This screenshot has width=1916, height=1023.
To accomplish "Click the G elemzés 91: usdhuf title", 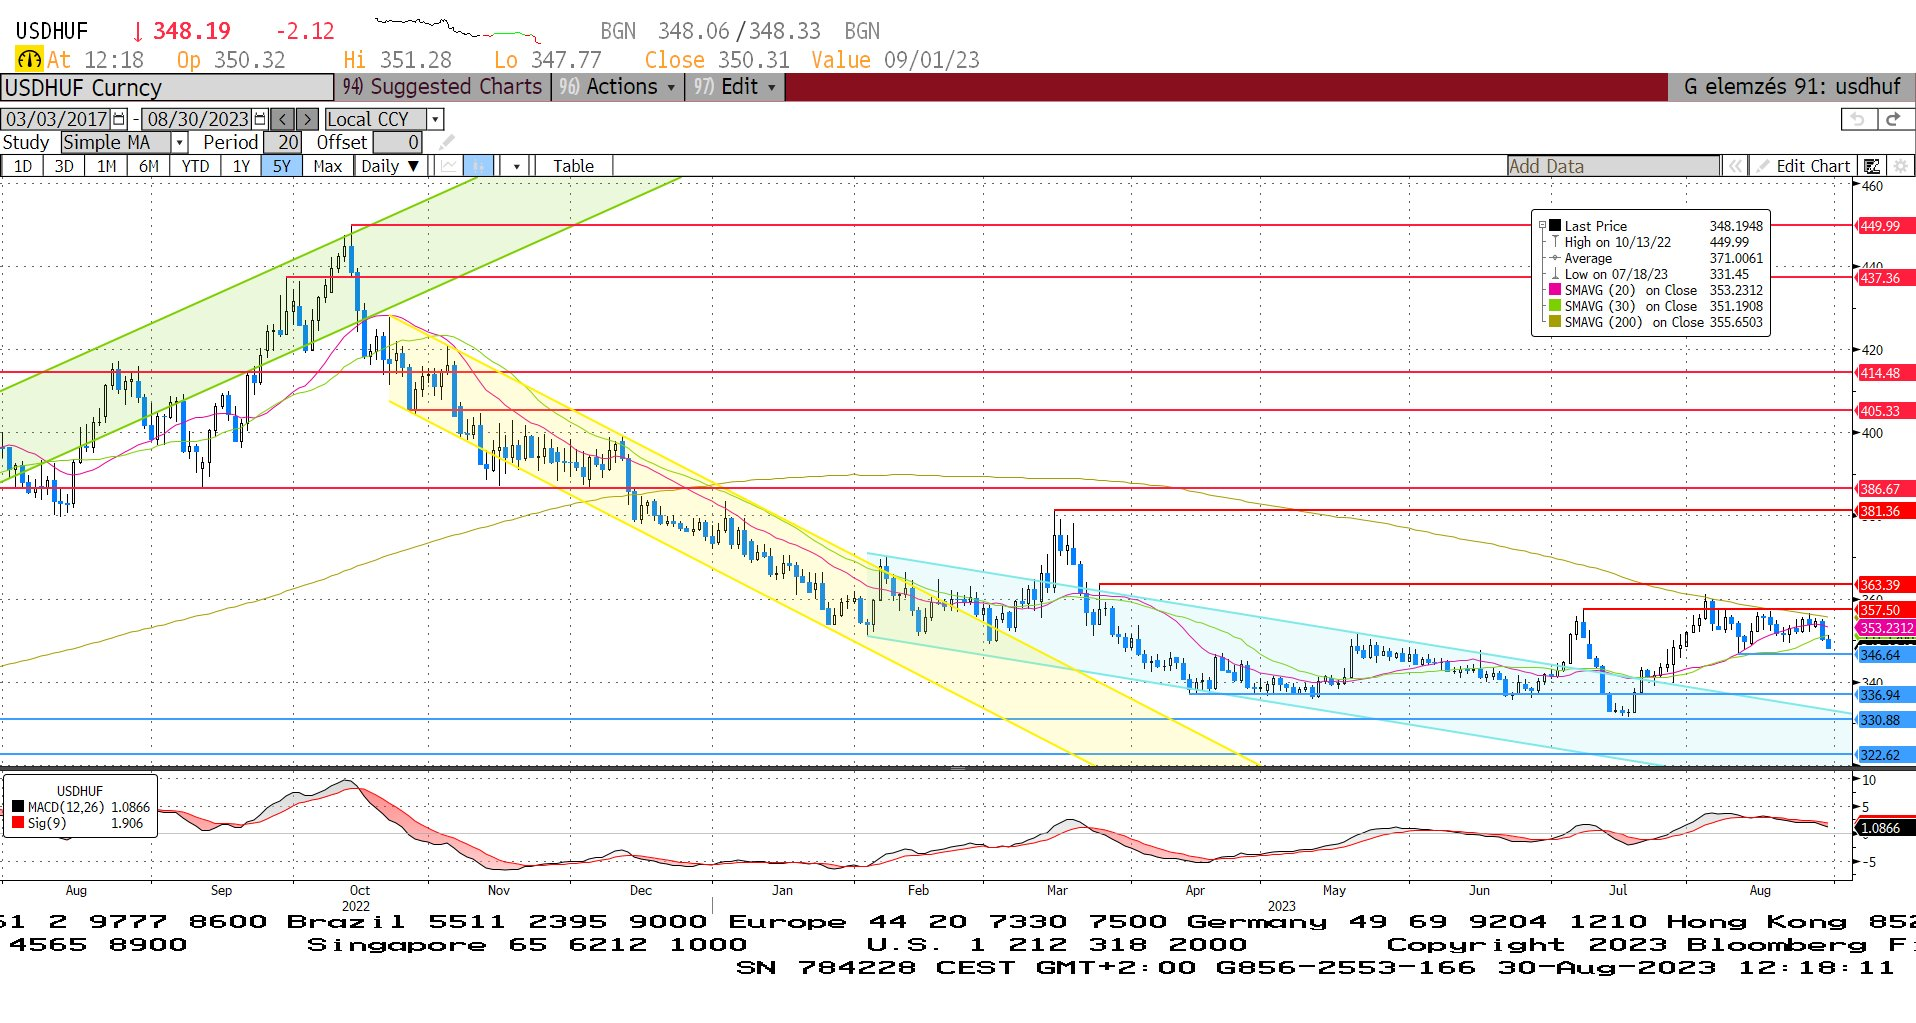I will pos(1791,87).
